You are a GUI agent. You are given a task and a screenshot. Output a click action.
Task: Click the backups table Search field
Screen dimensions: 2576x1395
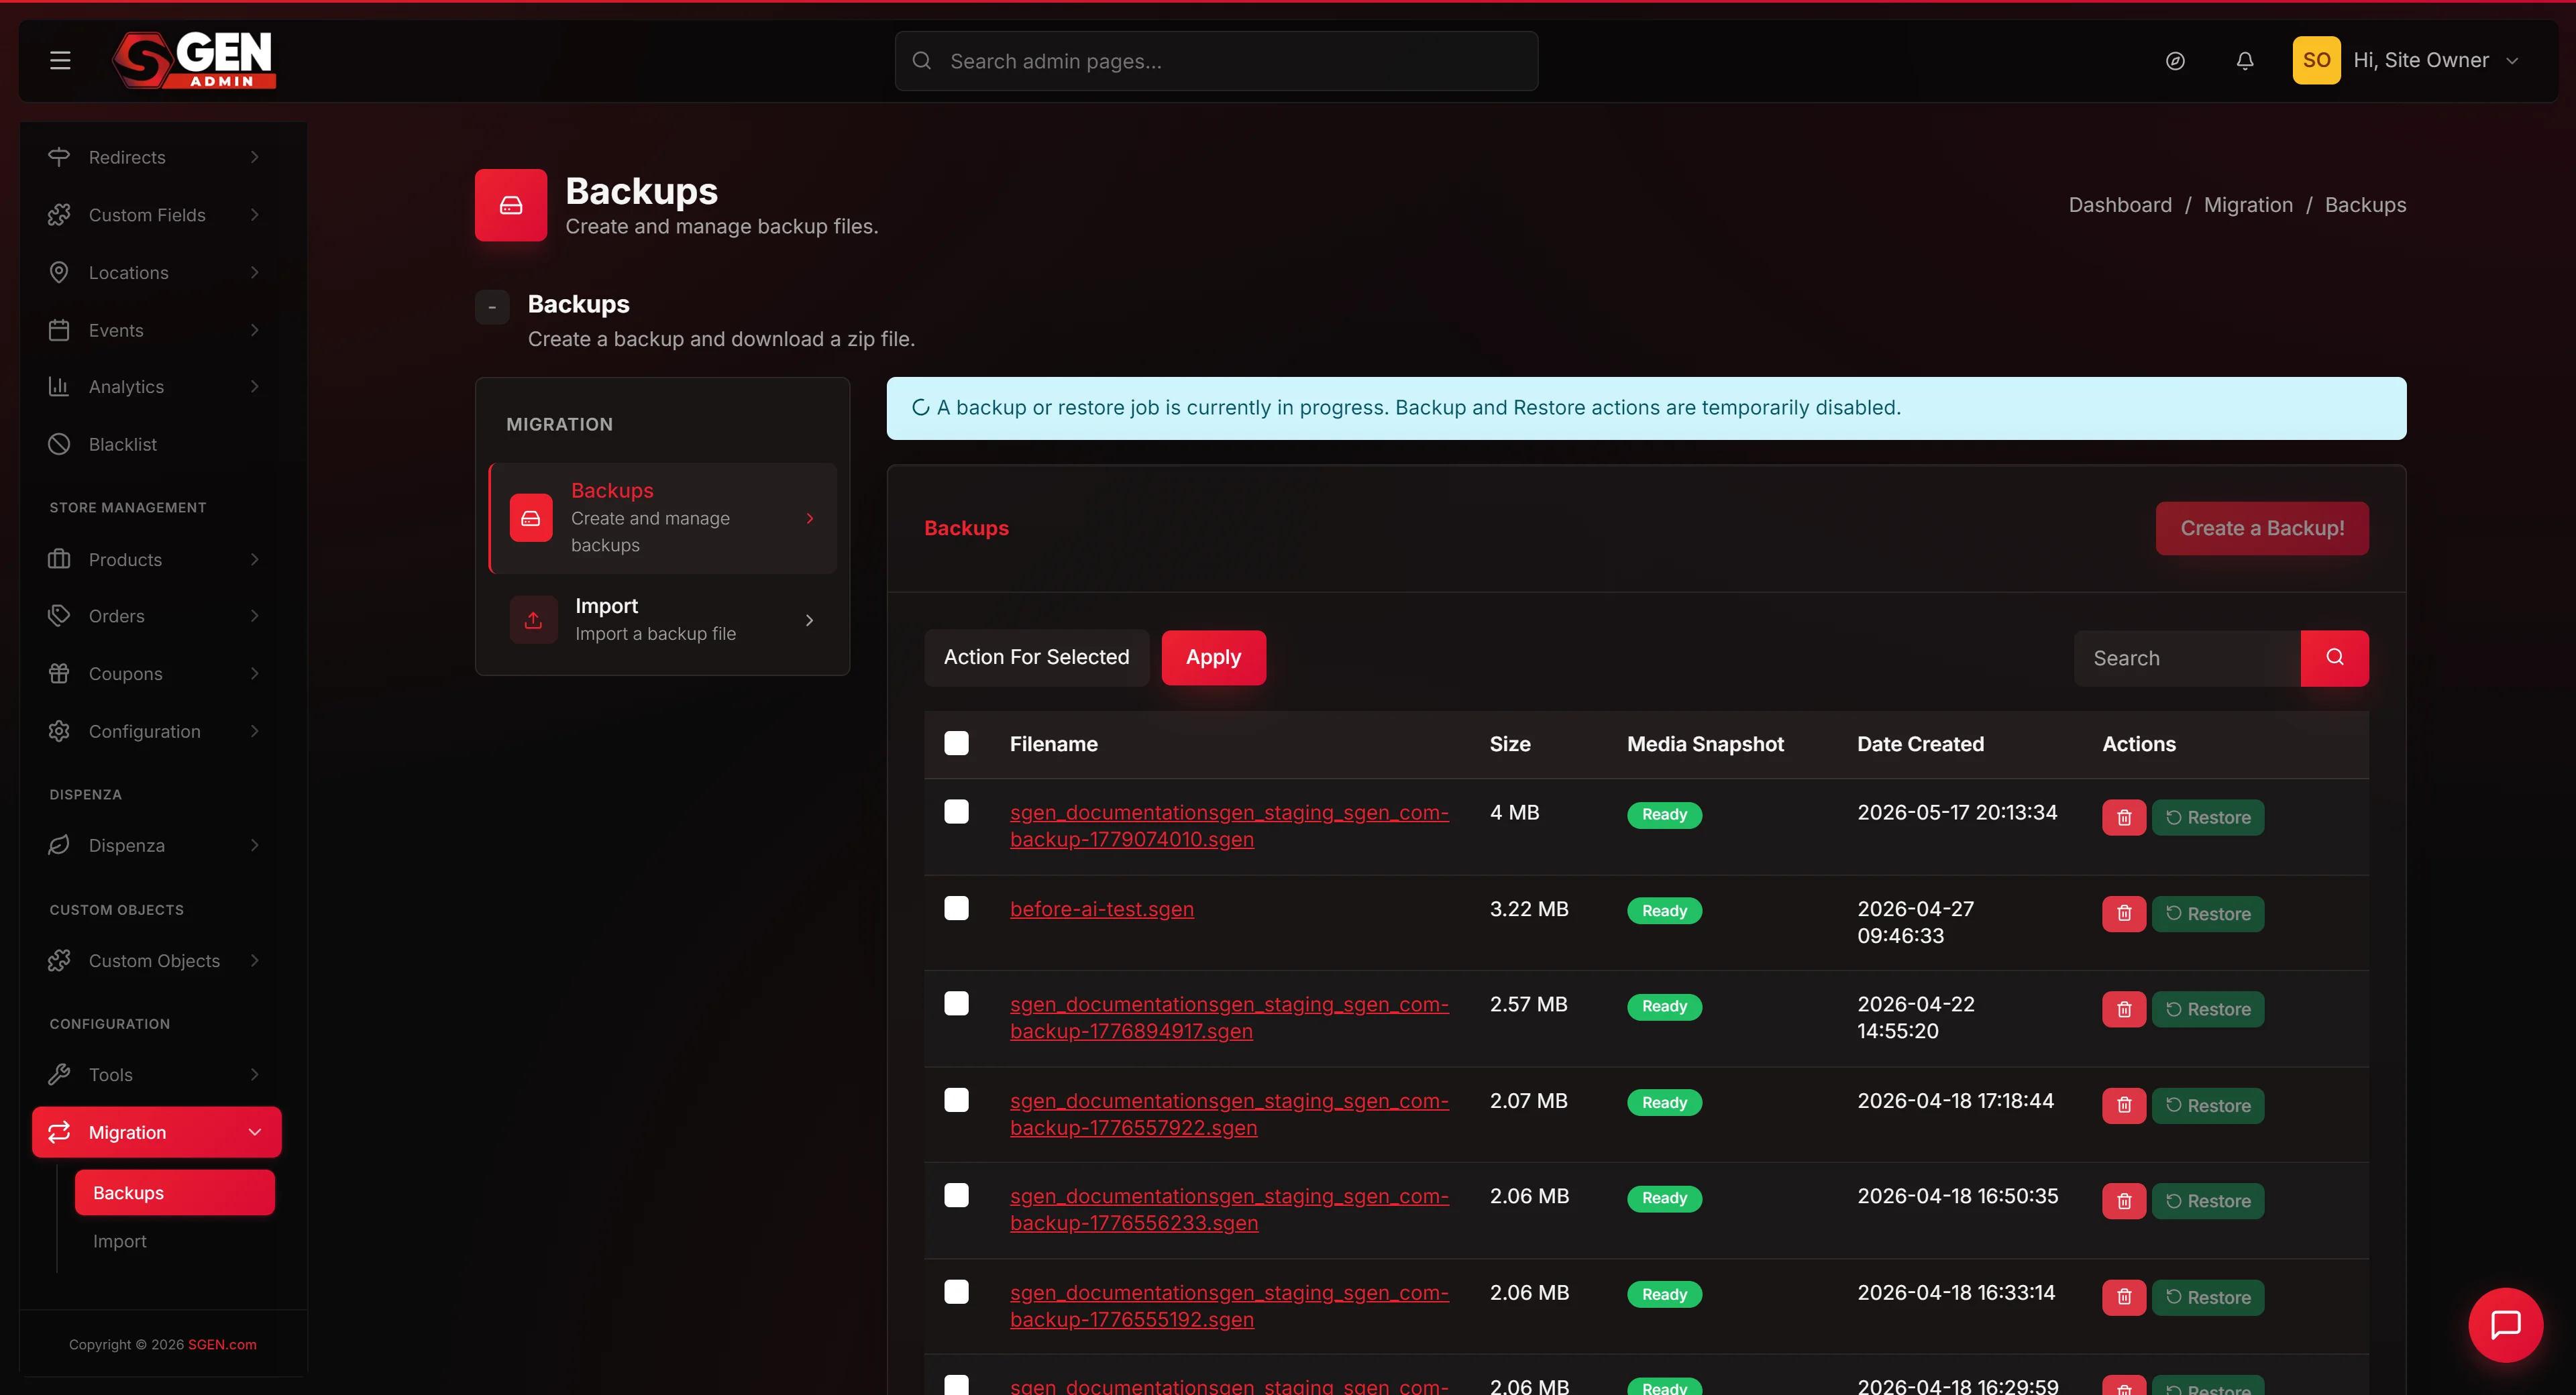pos(2187,658)
